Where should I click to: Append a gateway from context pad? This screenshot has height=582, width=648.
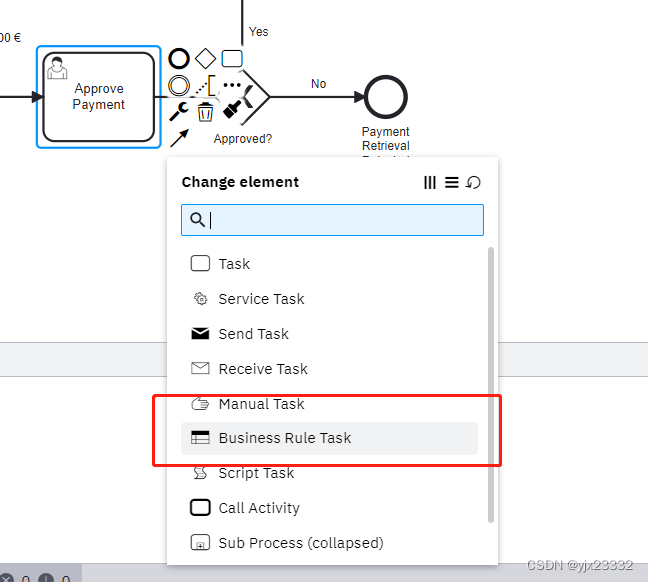click(206, 59)
